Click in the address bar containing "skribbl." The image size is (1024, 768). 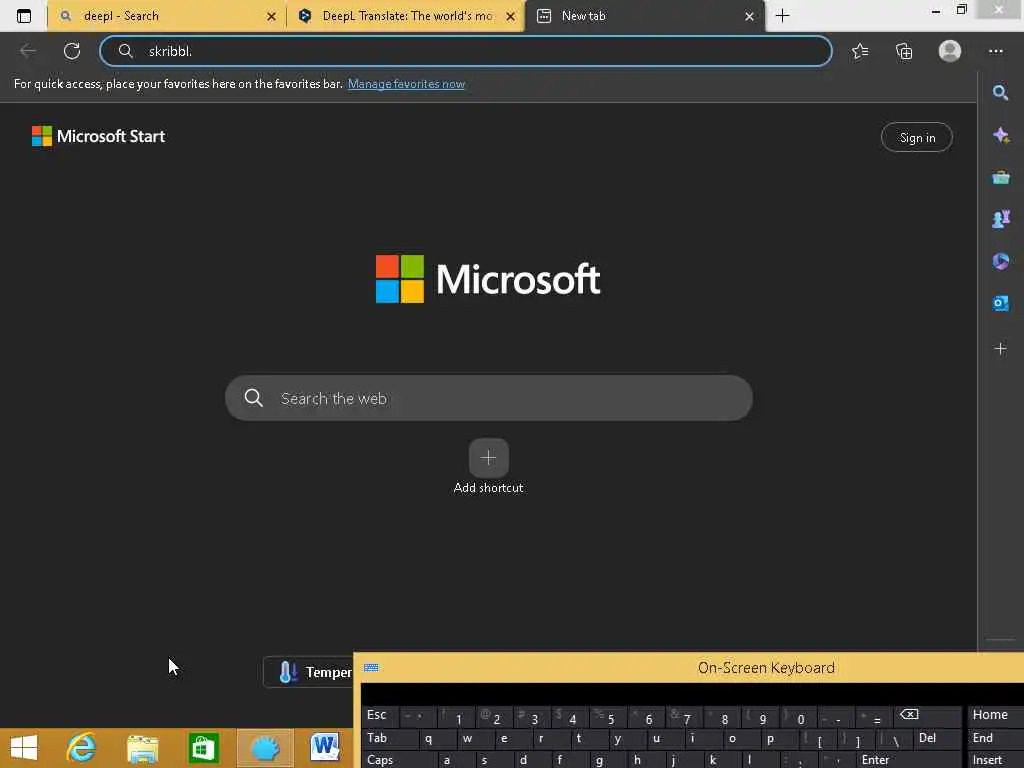466,51
